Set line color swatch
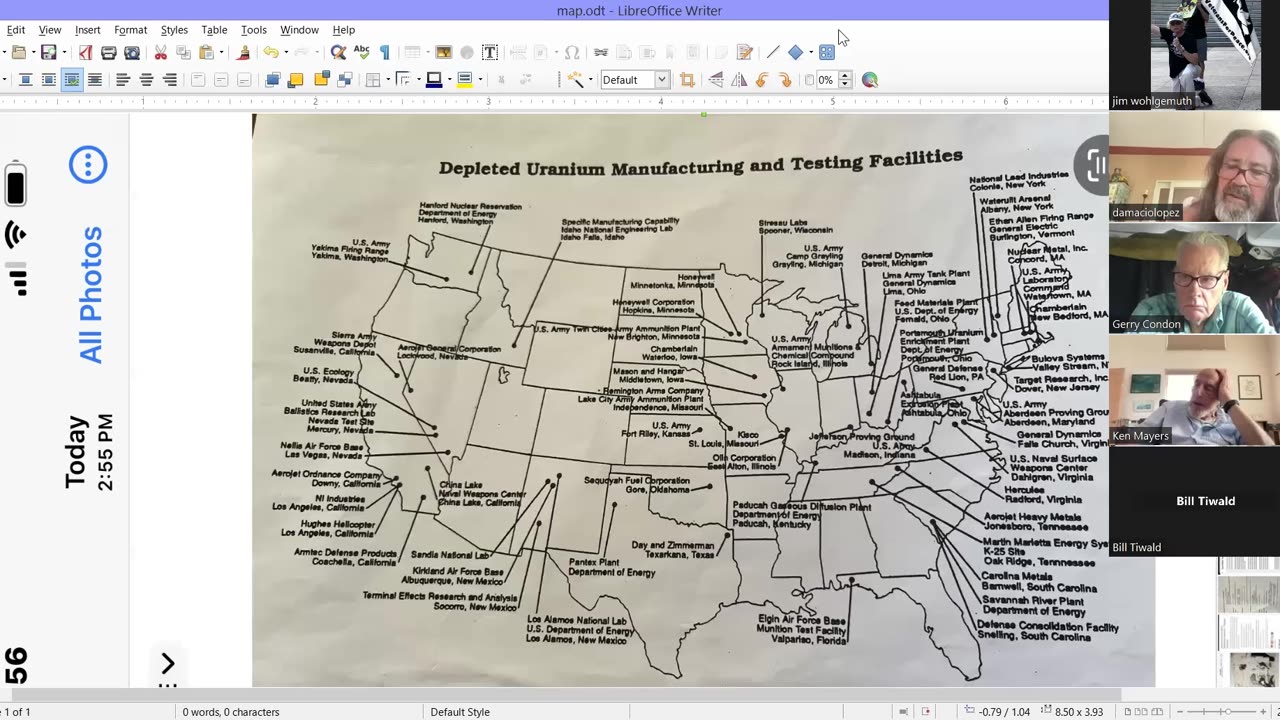The height and width of the screenshot is (720, 1280). 434,80
